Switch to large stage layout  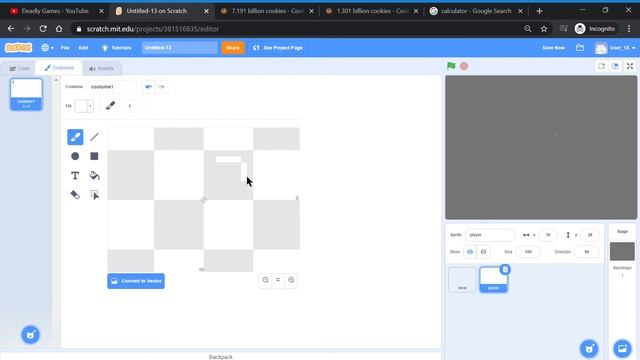click(x=615, y=66)
